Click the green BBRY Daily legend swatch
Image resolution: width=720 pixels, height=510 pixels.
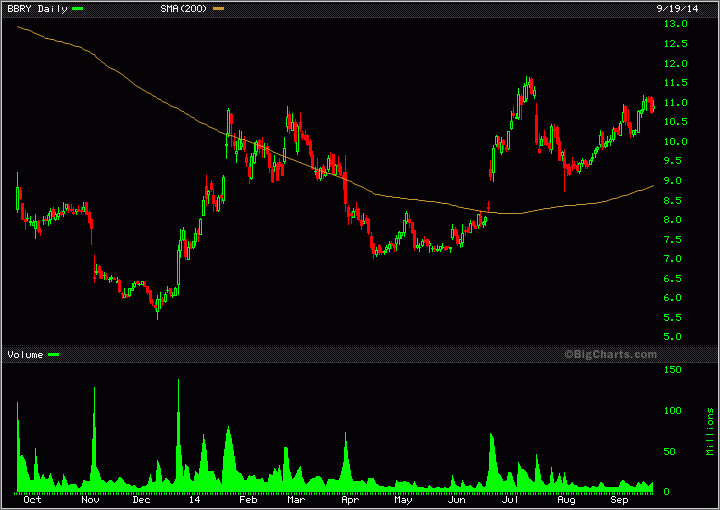point(77,9)
